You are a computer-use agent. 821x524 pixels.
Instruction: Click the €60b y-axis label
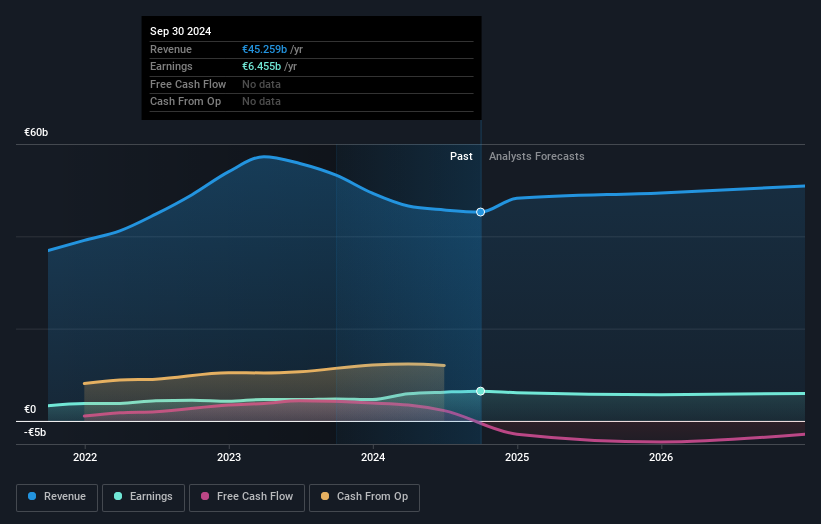click(36, 132)
